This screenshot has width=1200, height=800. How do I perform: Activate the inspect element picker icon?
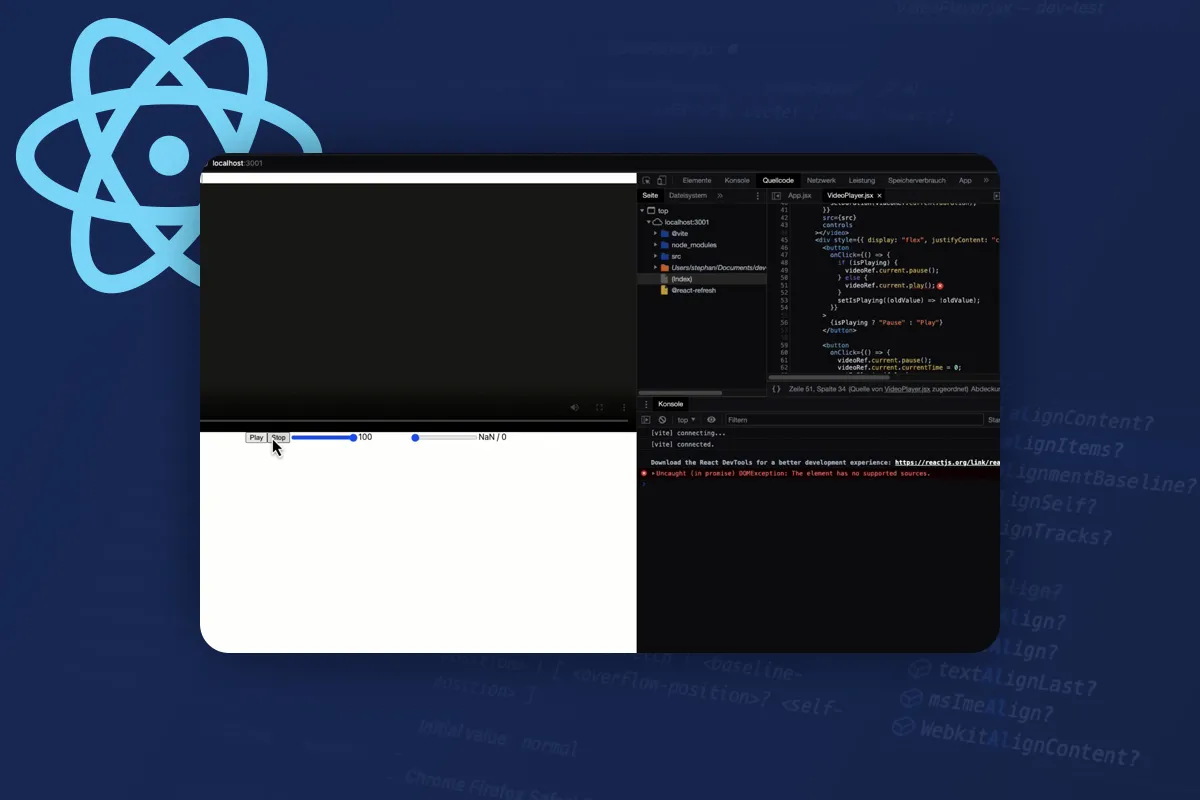click(647, 180)
